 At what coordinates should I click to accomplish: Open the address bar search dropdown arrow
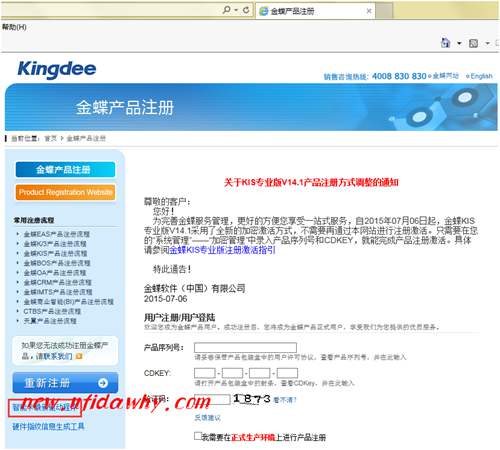coord(236,10)
